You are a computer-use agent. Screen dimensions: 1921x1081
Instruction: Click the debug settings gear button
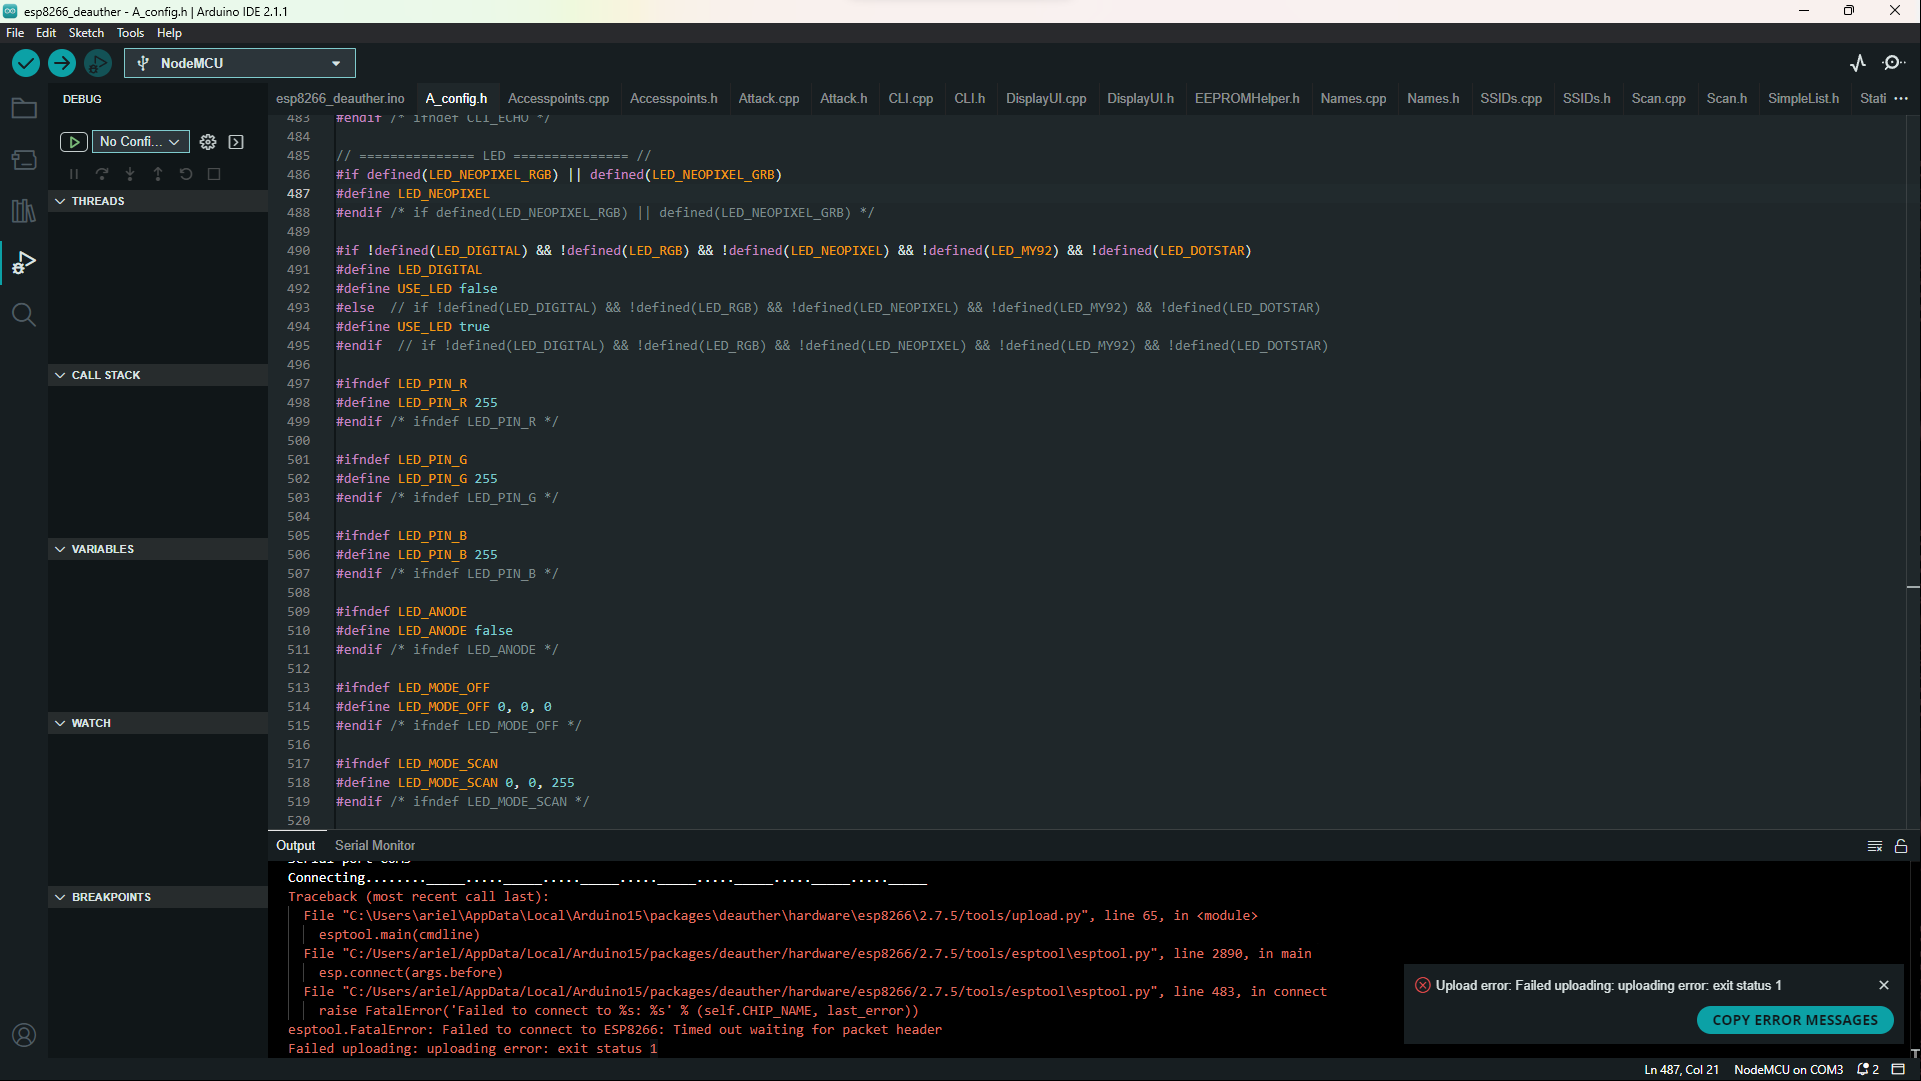[x=208, y=141]
